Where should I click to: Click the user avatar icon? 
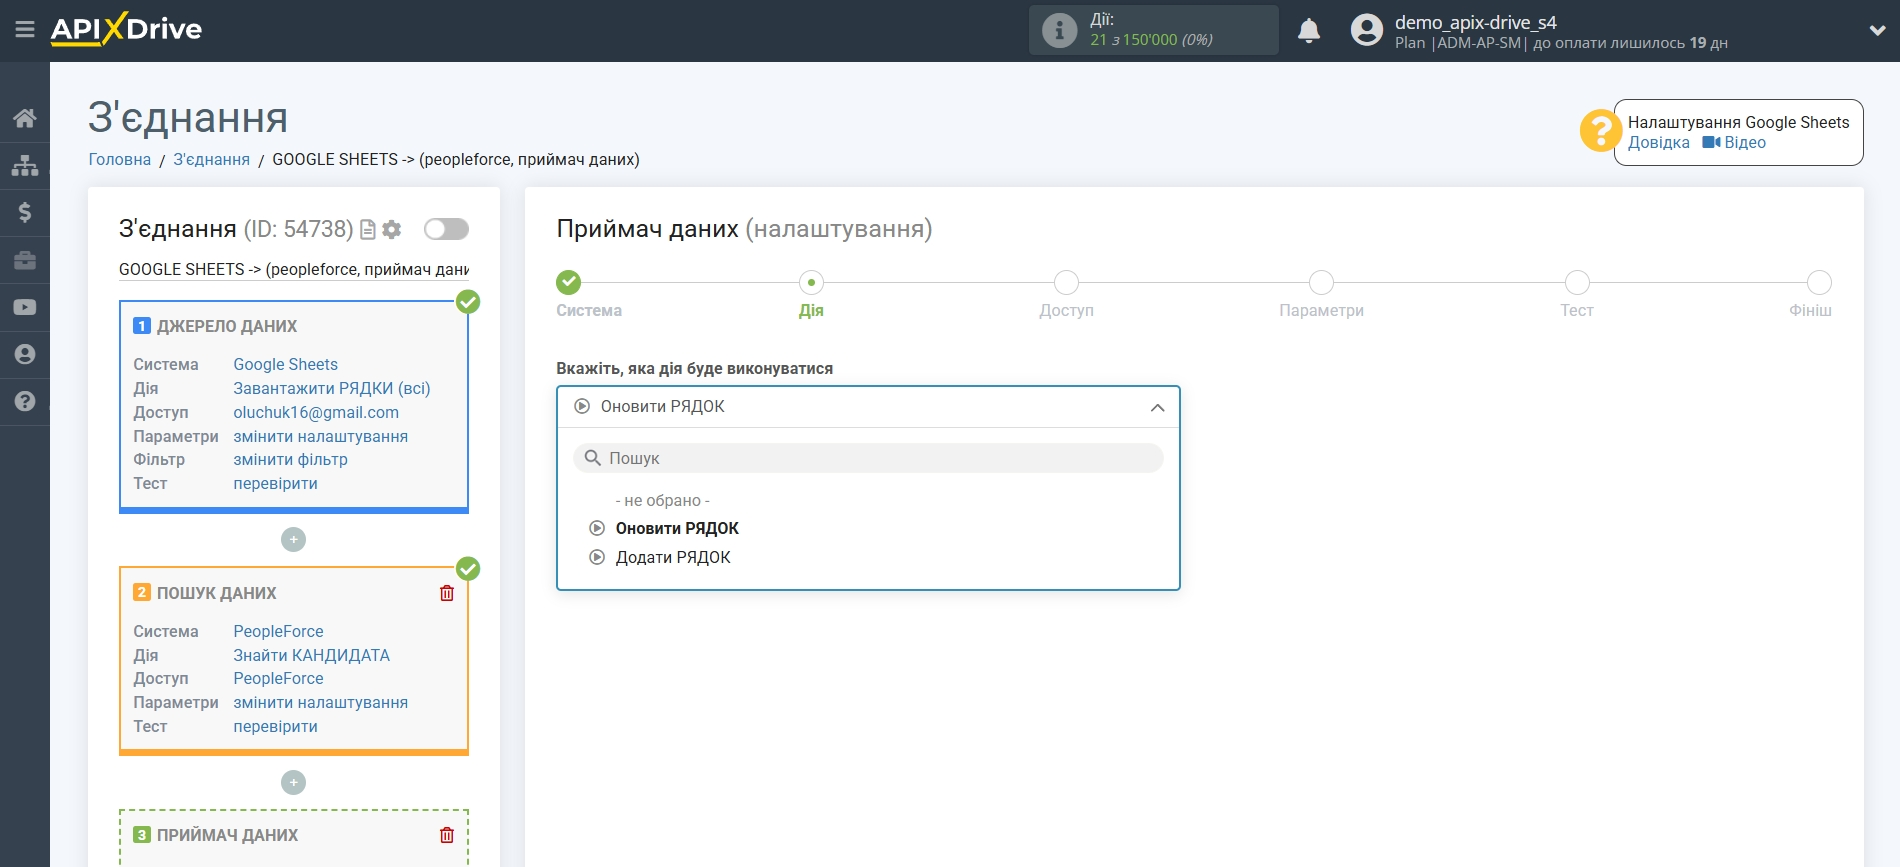point(1366,30)
